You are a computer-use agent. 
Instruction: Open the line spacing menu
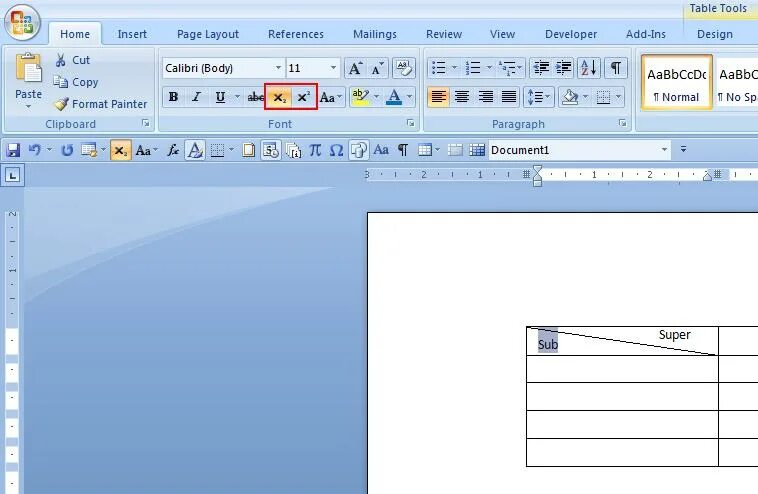tap(539, 97)
